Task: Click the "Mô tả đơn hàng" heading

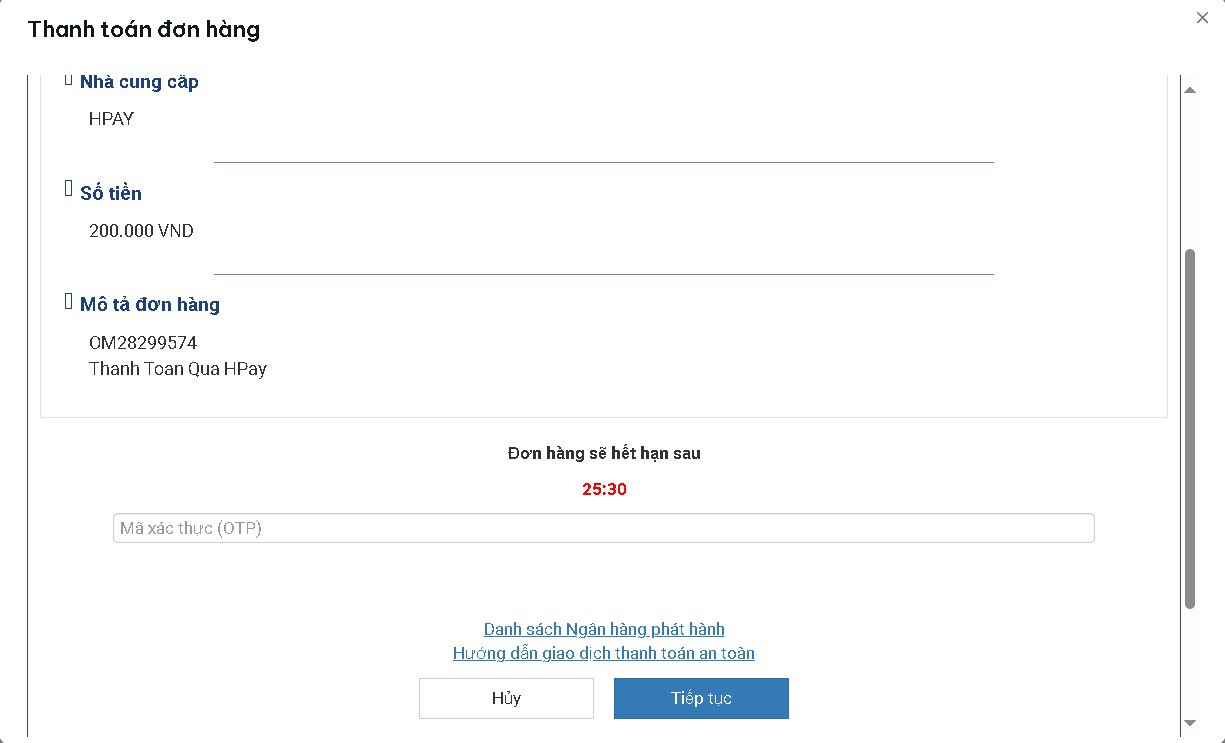Action: coord(150,305)
